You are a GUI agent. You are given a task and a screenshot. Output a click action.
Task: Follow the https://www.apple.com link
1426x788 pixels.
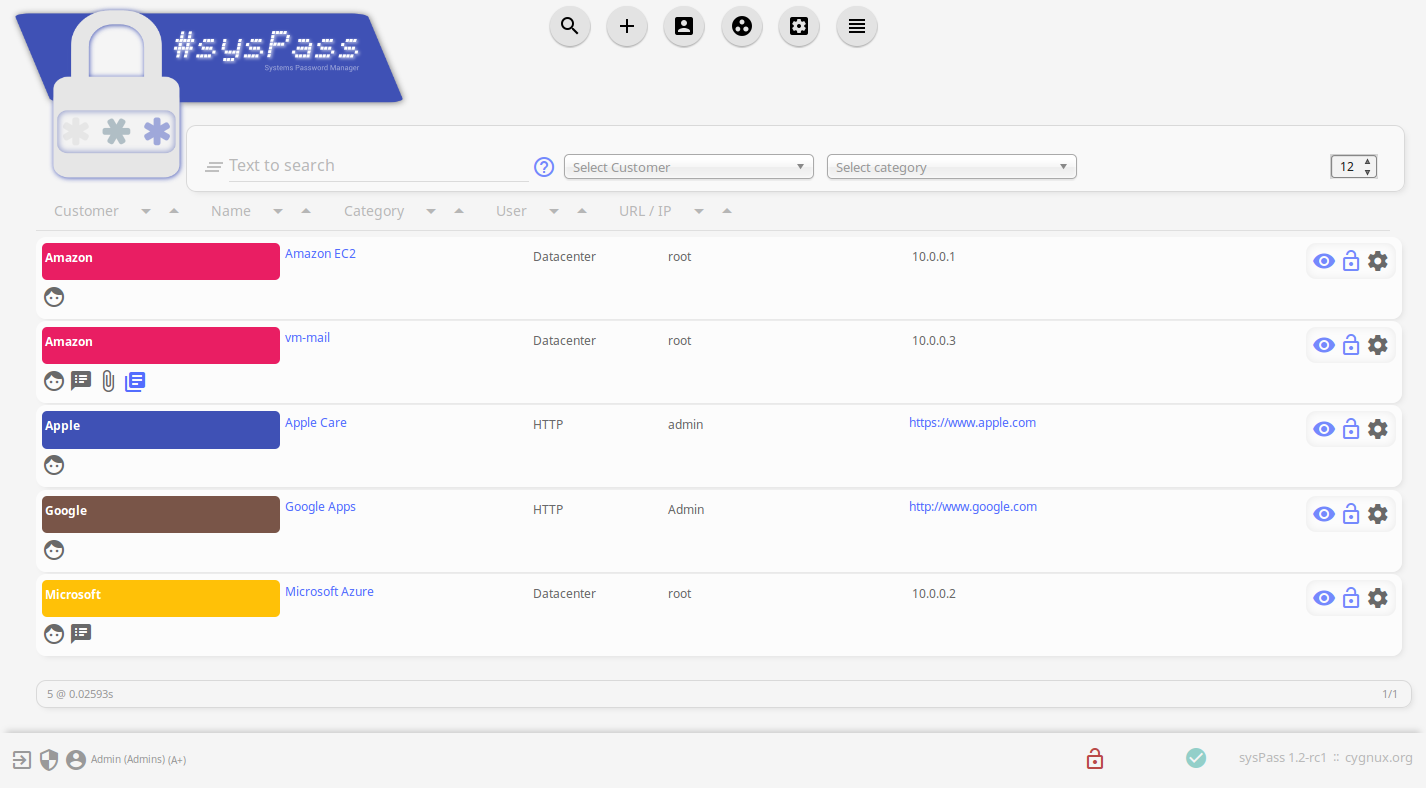(972, 423)
